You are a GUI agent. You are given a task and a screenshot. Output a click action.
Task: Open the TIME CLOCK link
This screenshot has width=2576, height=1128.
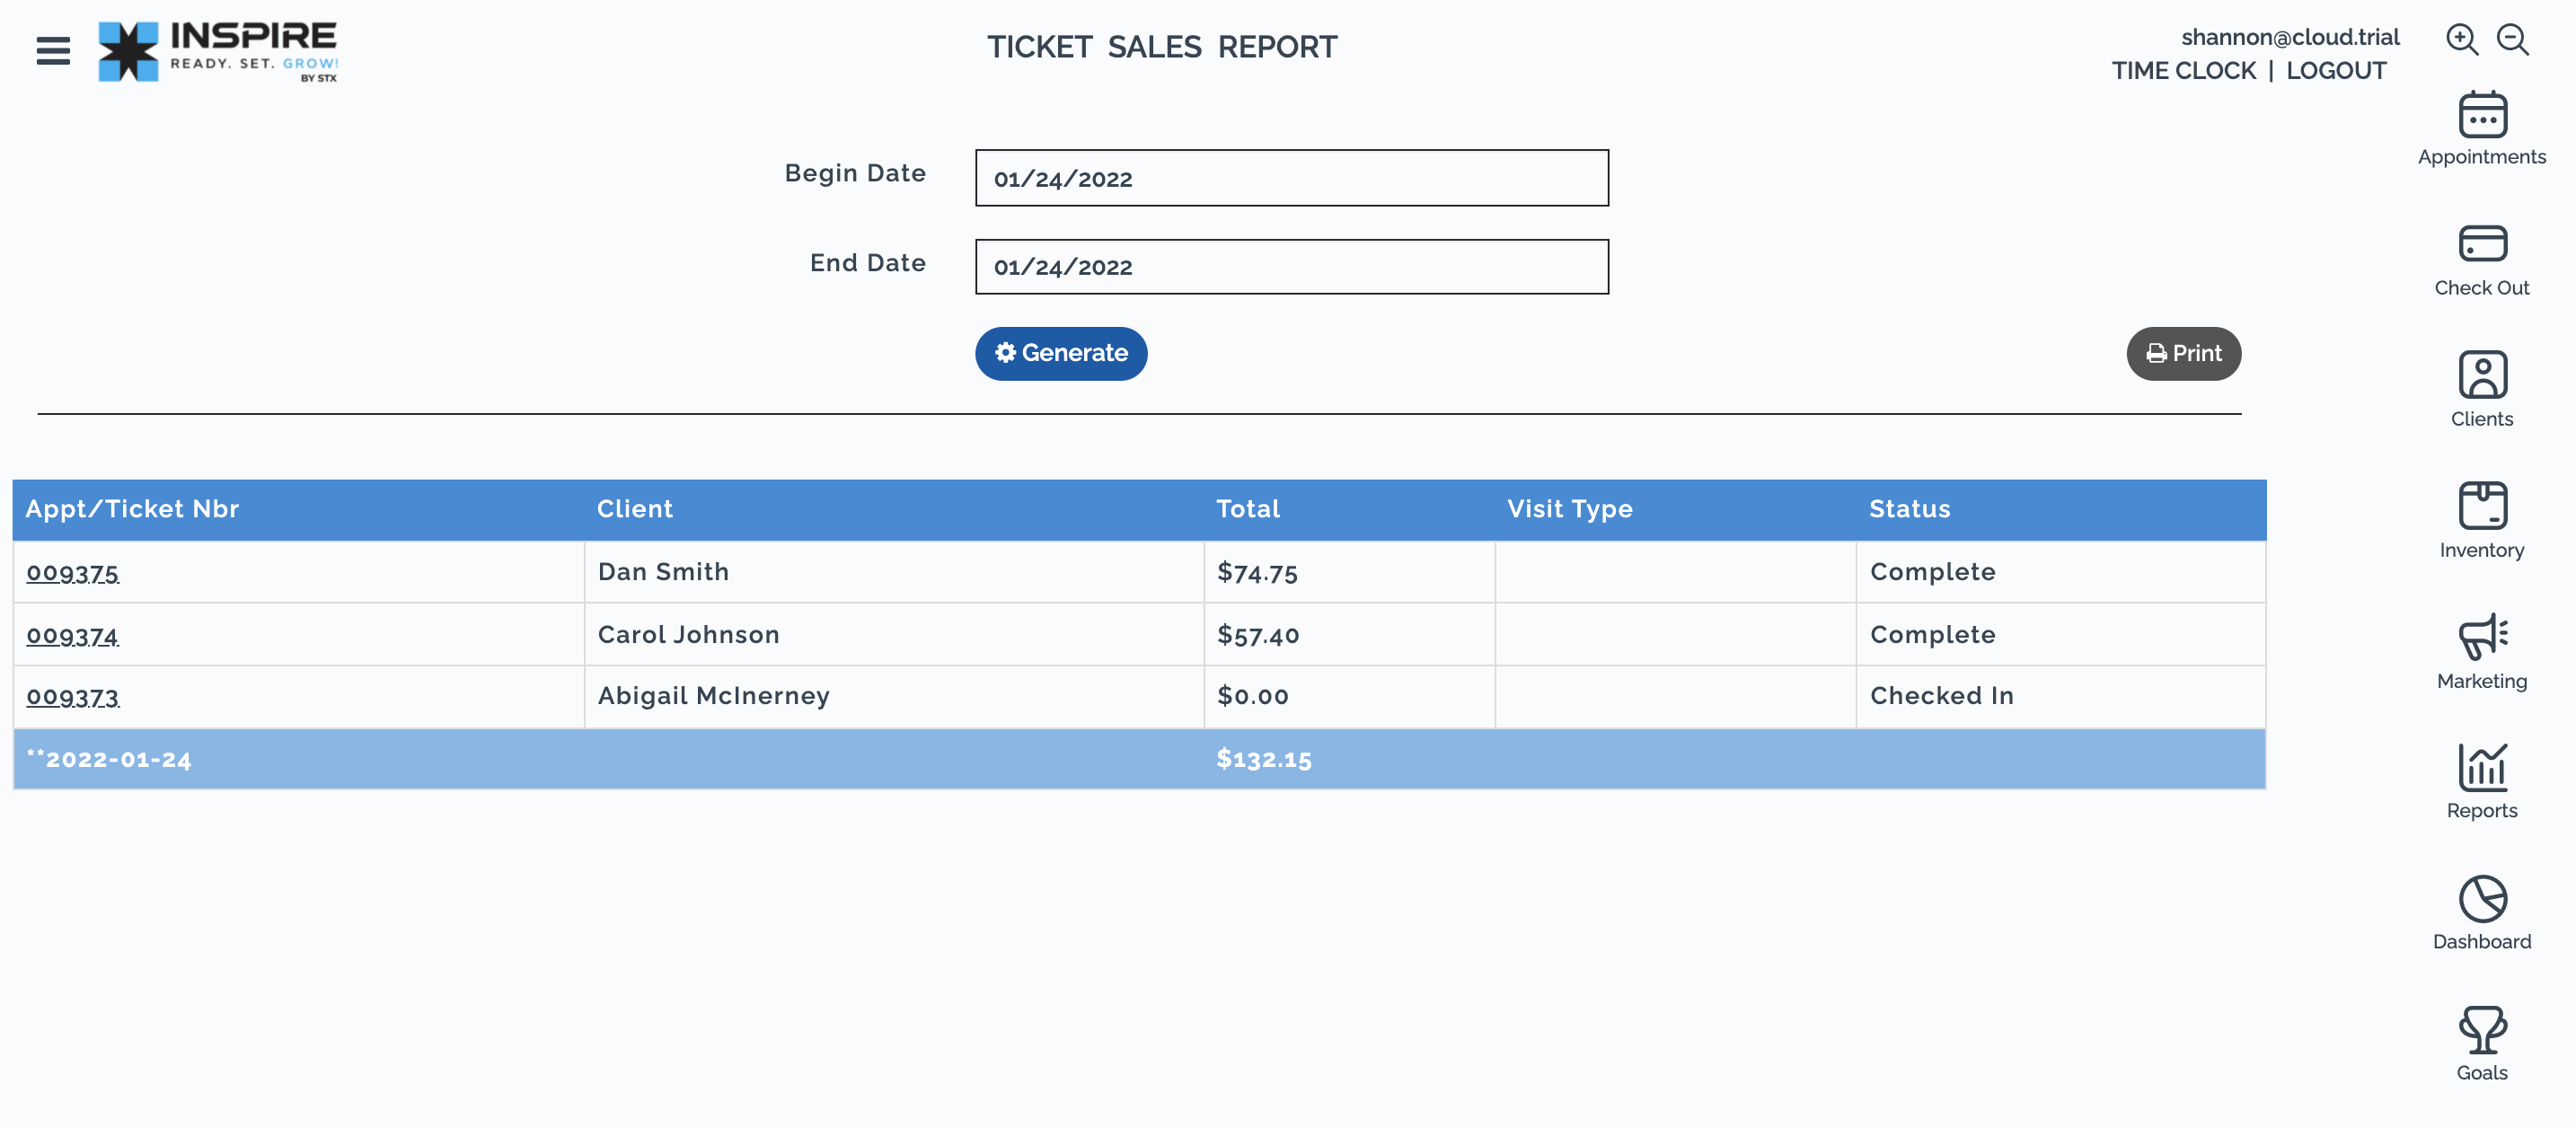click(x=2184, y=71)
